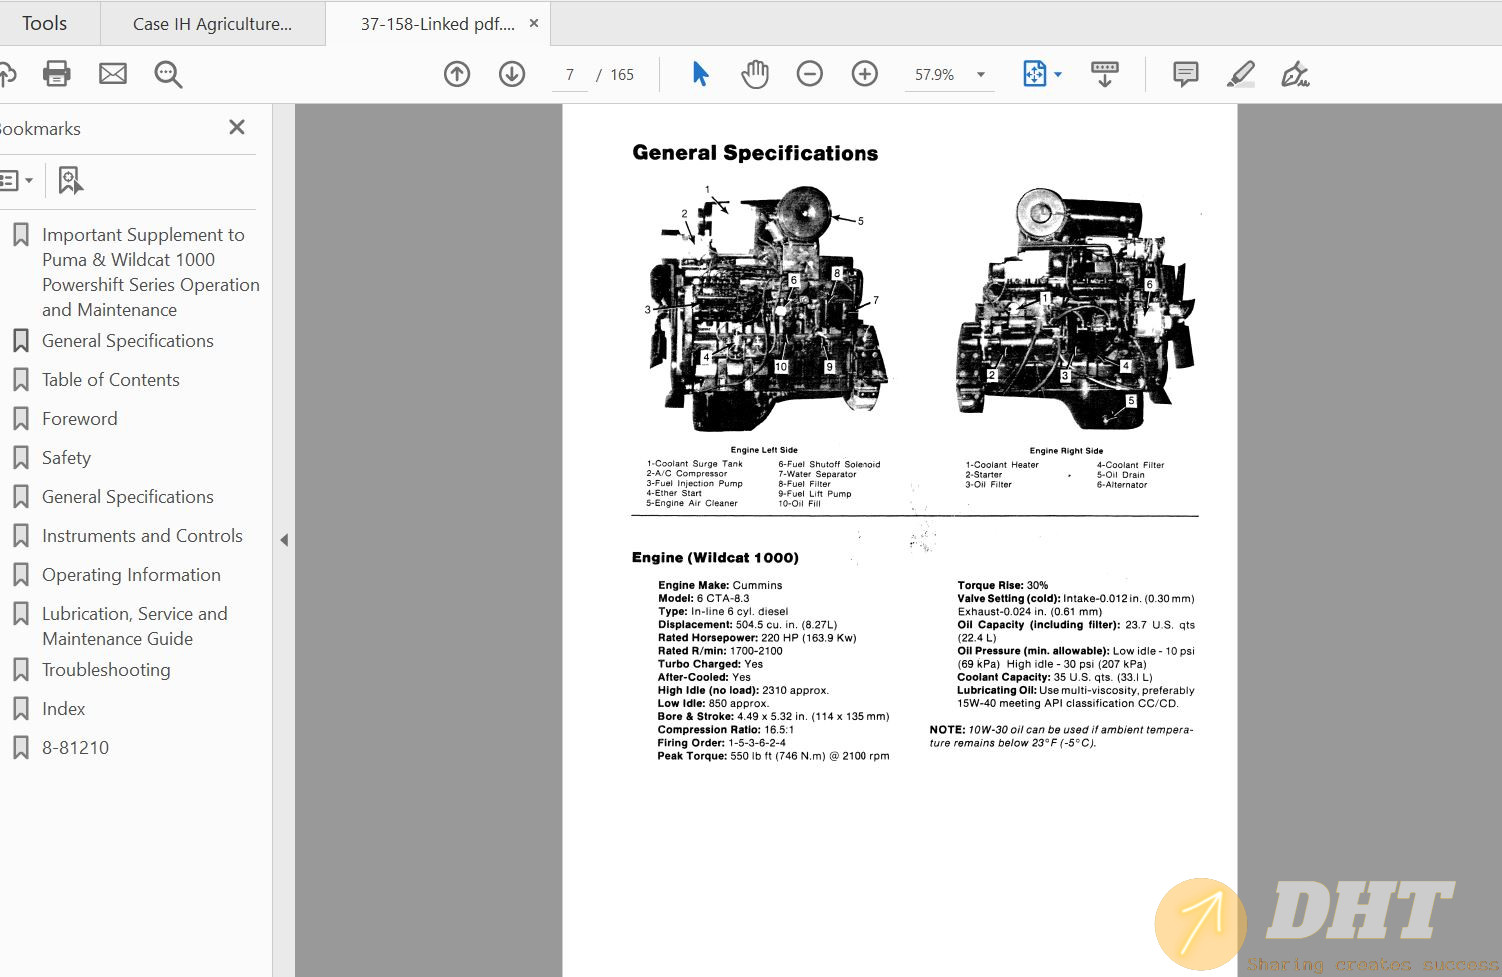Viewport: 1502px width, 977px height.
Task: Click the Engine Make: Cummins line
Action: tap(720, 586)
